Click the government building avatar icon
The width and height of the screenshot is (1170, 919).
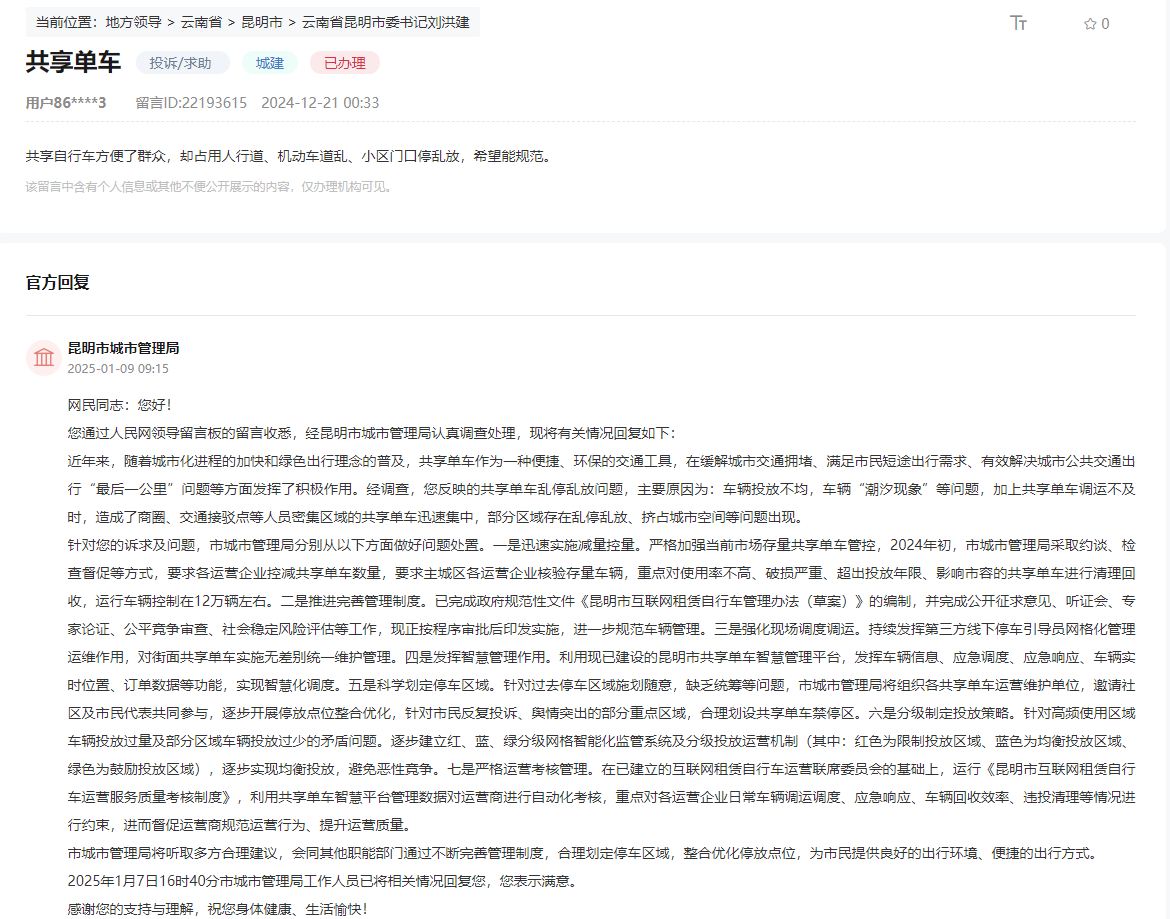[44, 358]
